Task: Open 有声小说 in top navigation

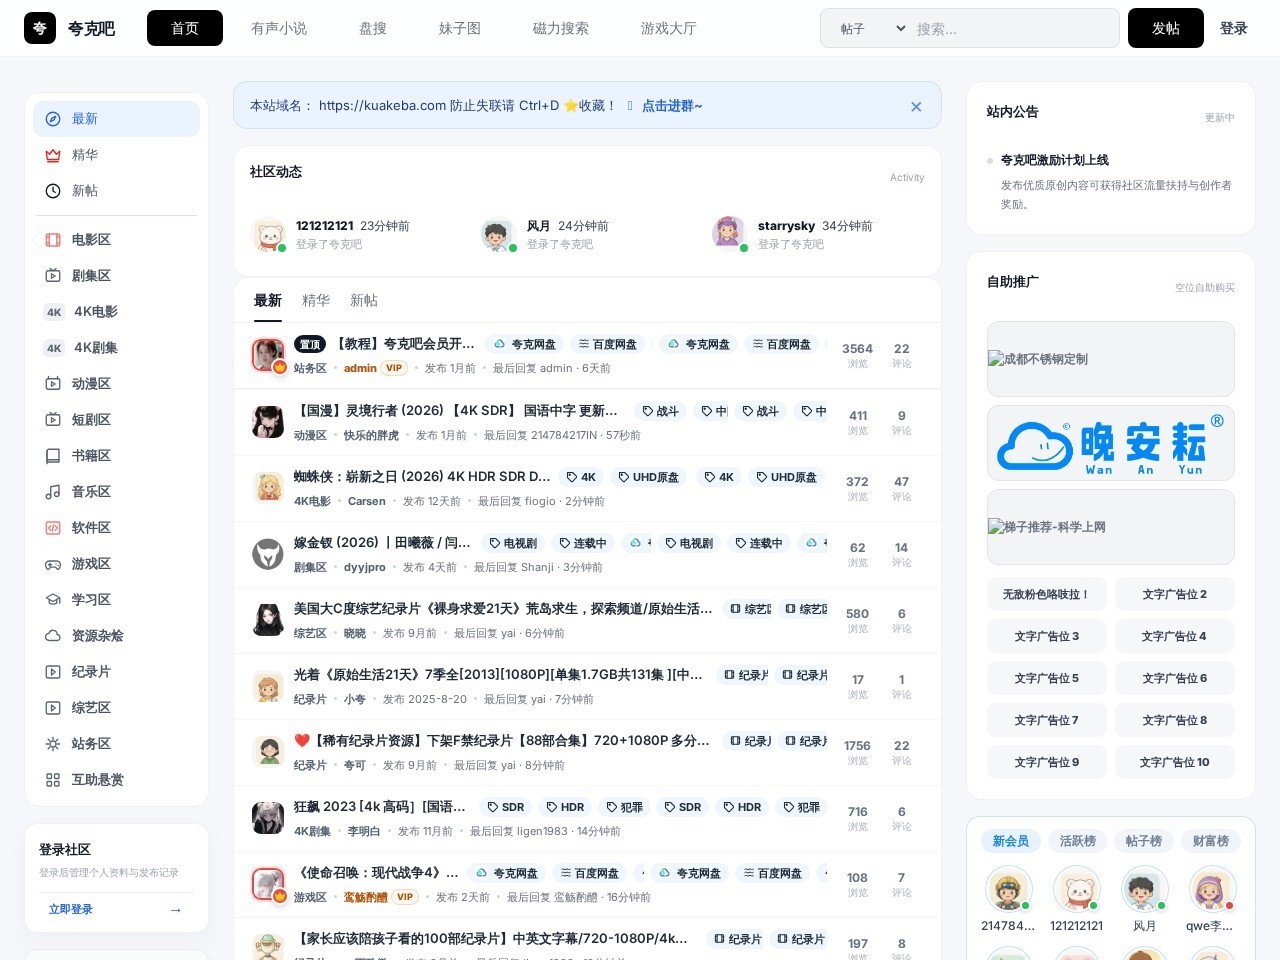Action: click(279, 28)
